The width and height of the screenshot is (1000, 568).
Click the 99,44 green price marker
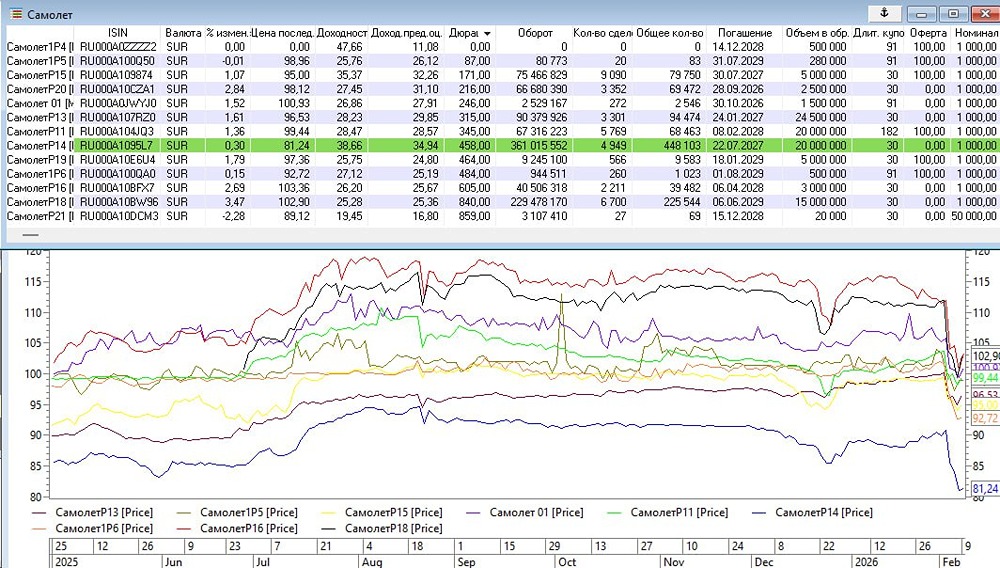click(985, 378)
